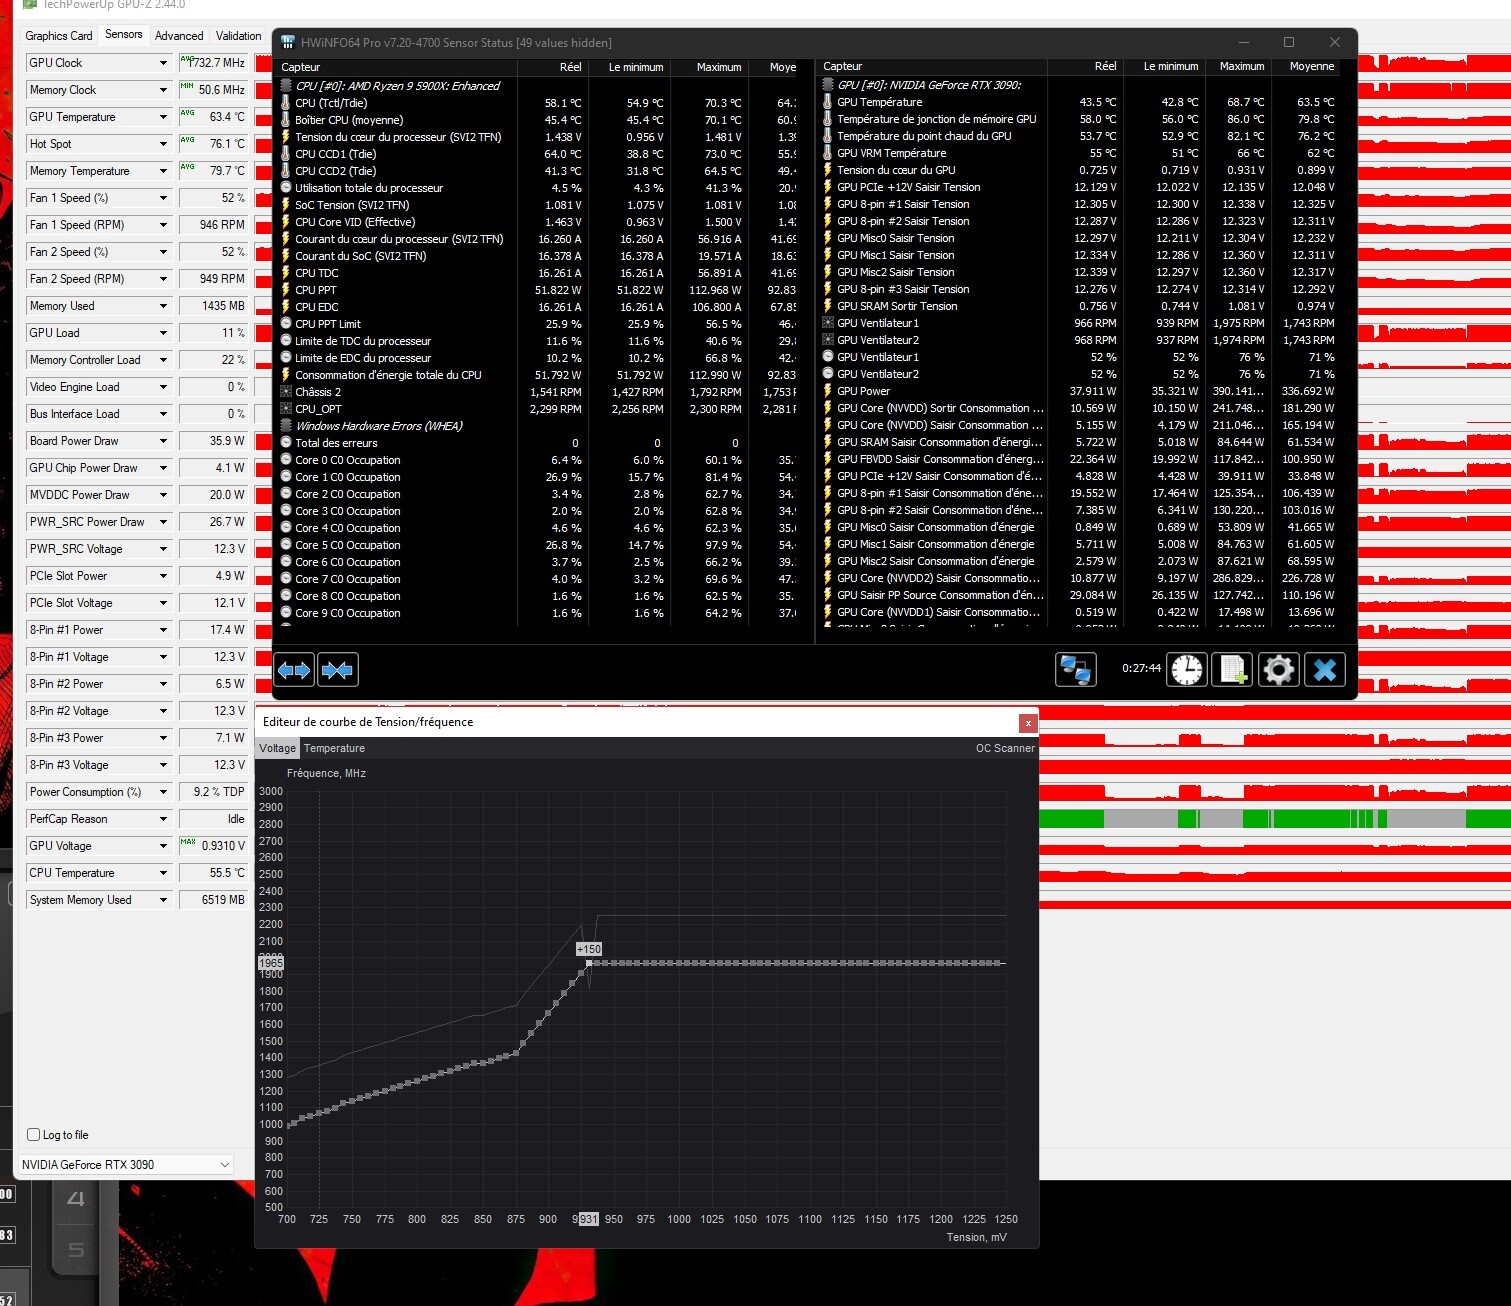Click the OC Scanner button
The height and width of the screenshot is (1306, 1511).
[x=1005, y=748]
